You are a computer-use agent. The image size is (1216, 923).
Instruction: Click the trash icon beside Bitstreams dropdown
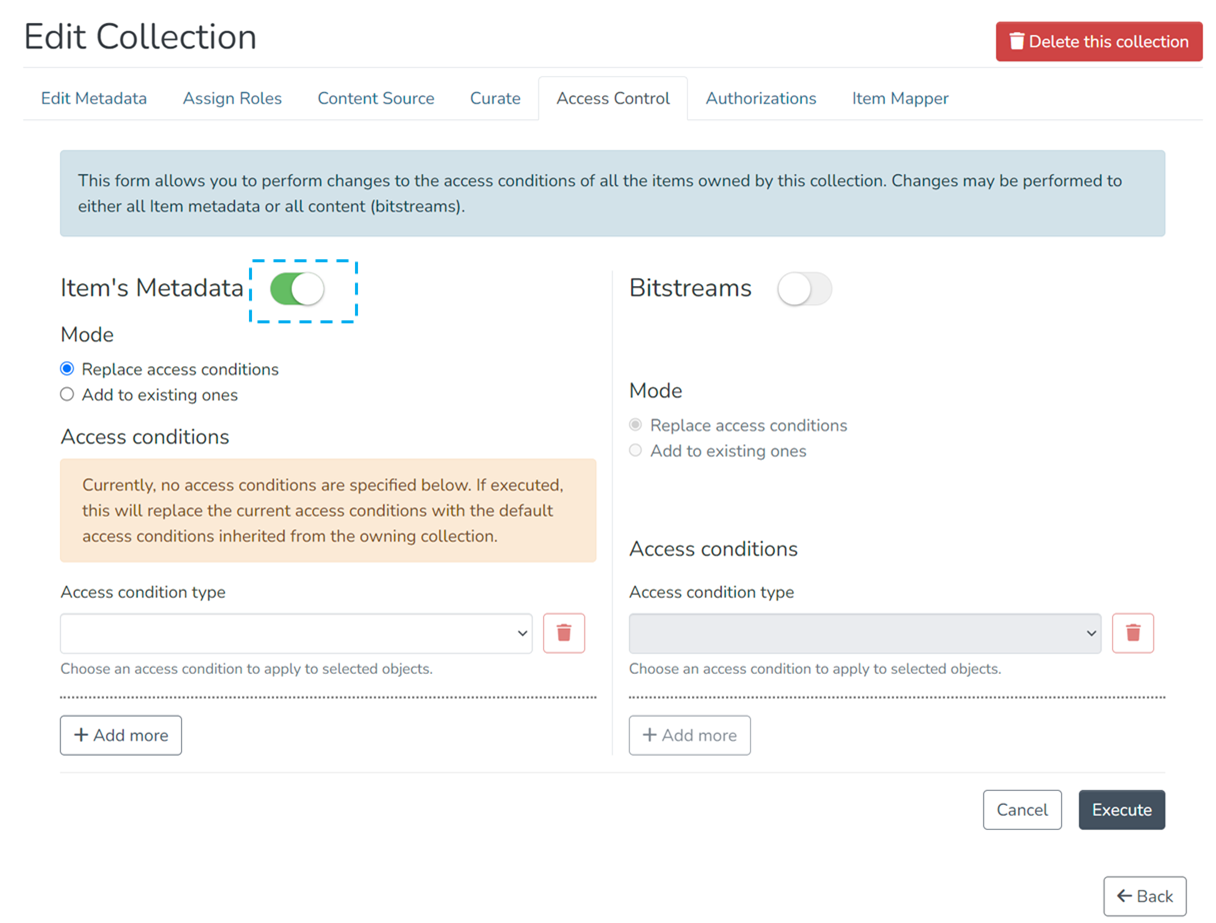coord(1132,633)
